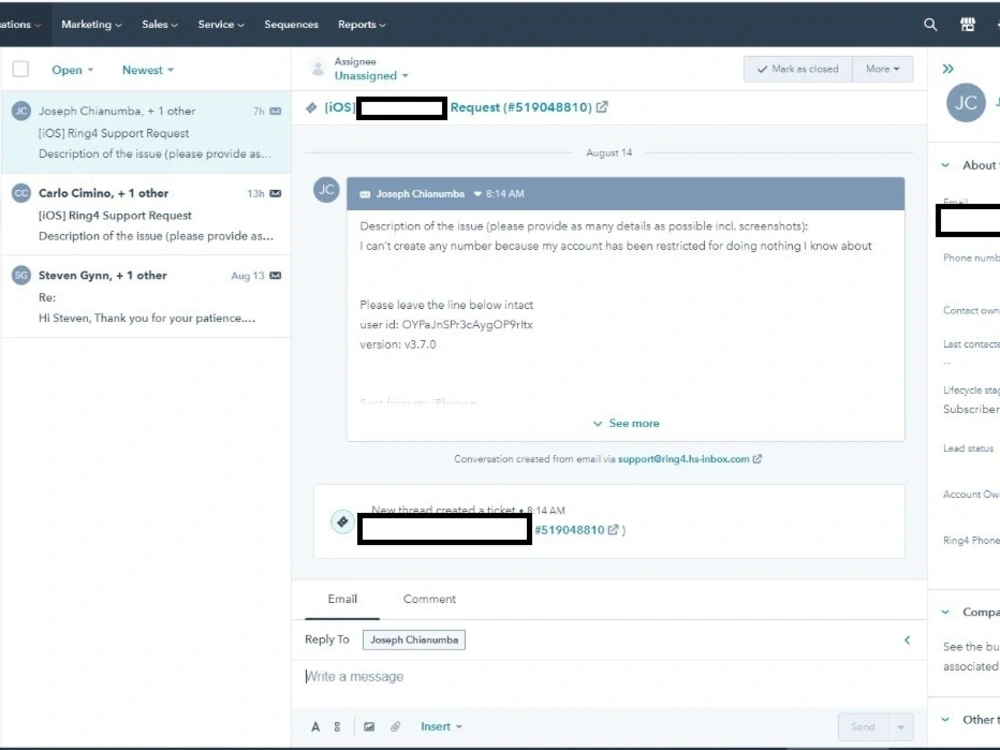Click the ticket icon beside [iOS] title
The height and width of the screenshot is (750, 1000).
pyautogui.click(x=311, y=108)
